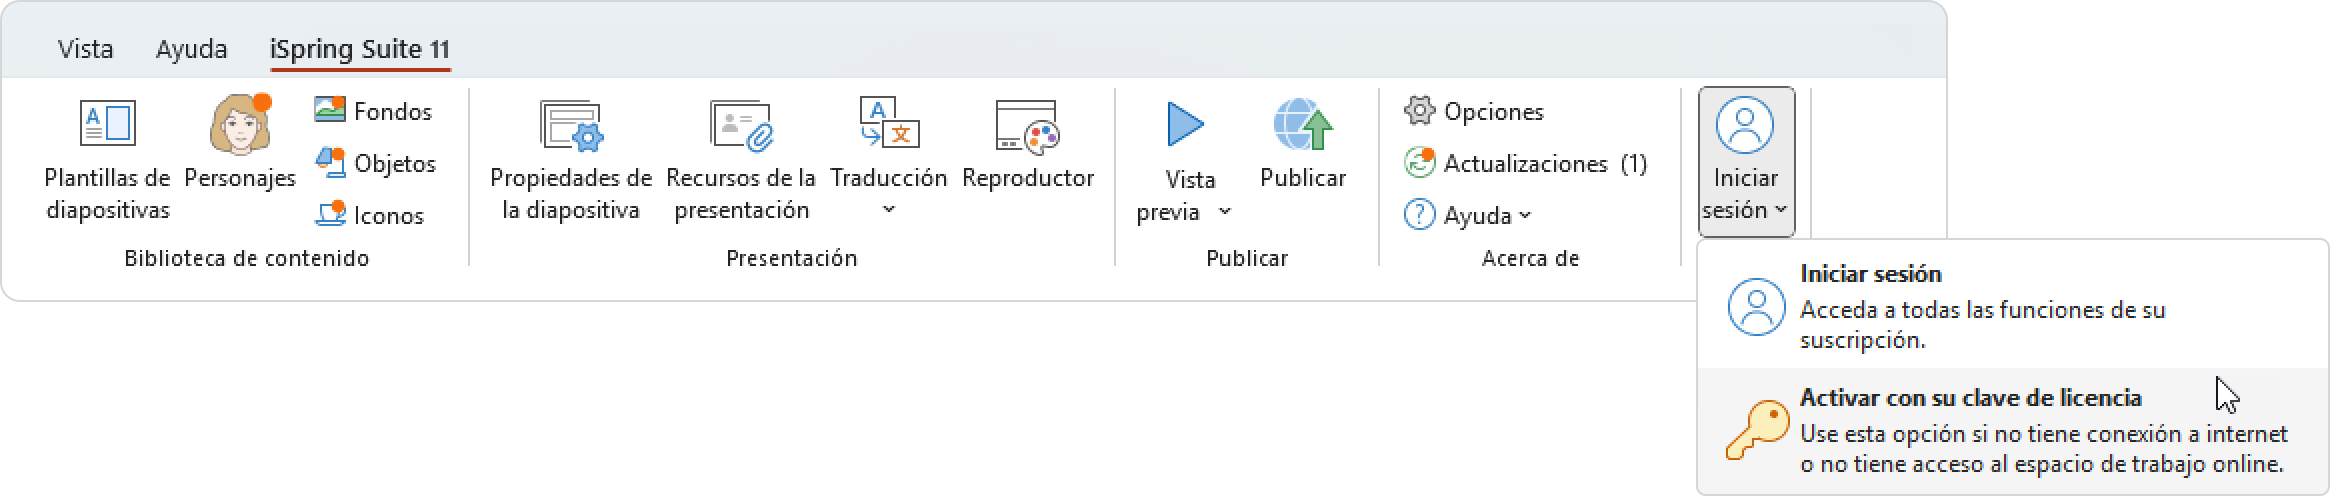Image resolution: width=2330 pixels, height=496 pixels.
Task: Check Actualizaciones (1) updates
Action: (1525, 163)
